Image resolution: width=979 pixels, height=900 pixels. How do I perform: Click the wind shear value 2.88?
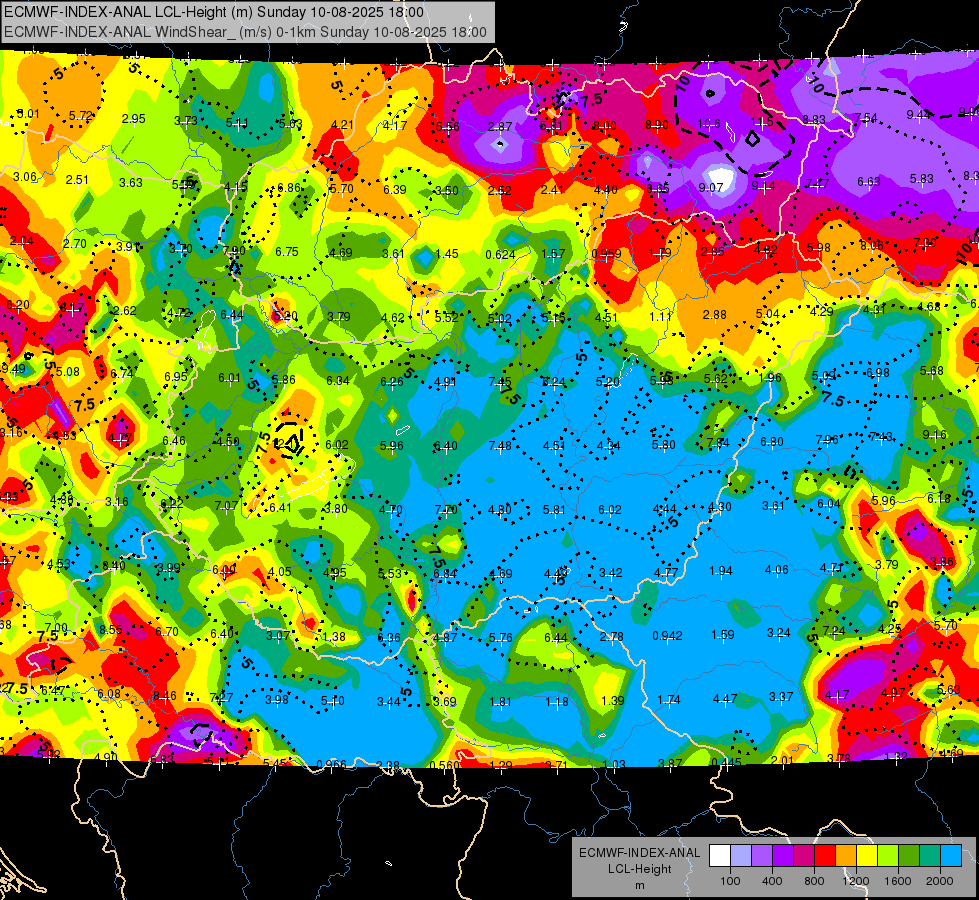[x=714, y=314]
